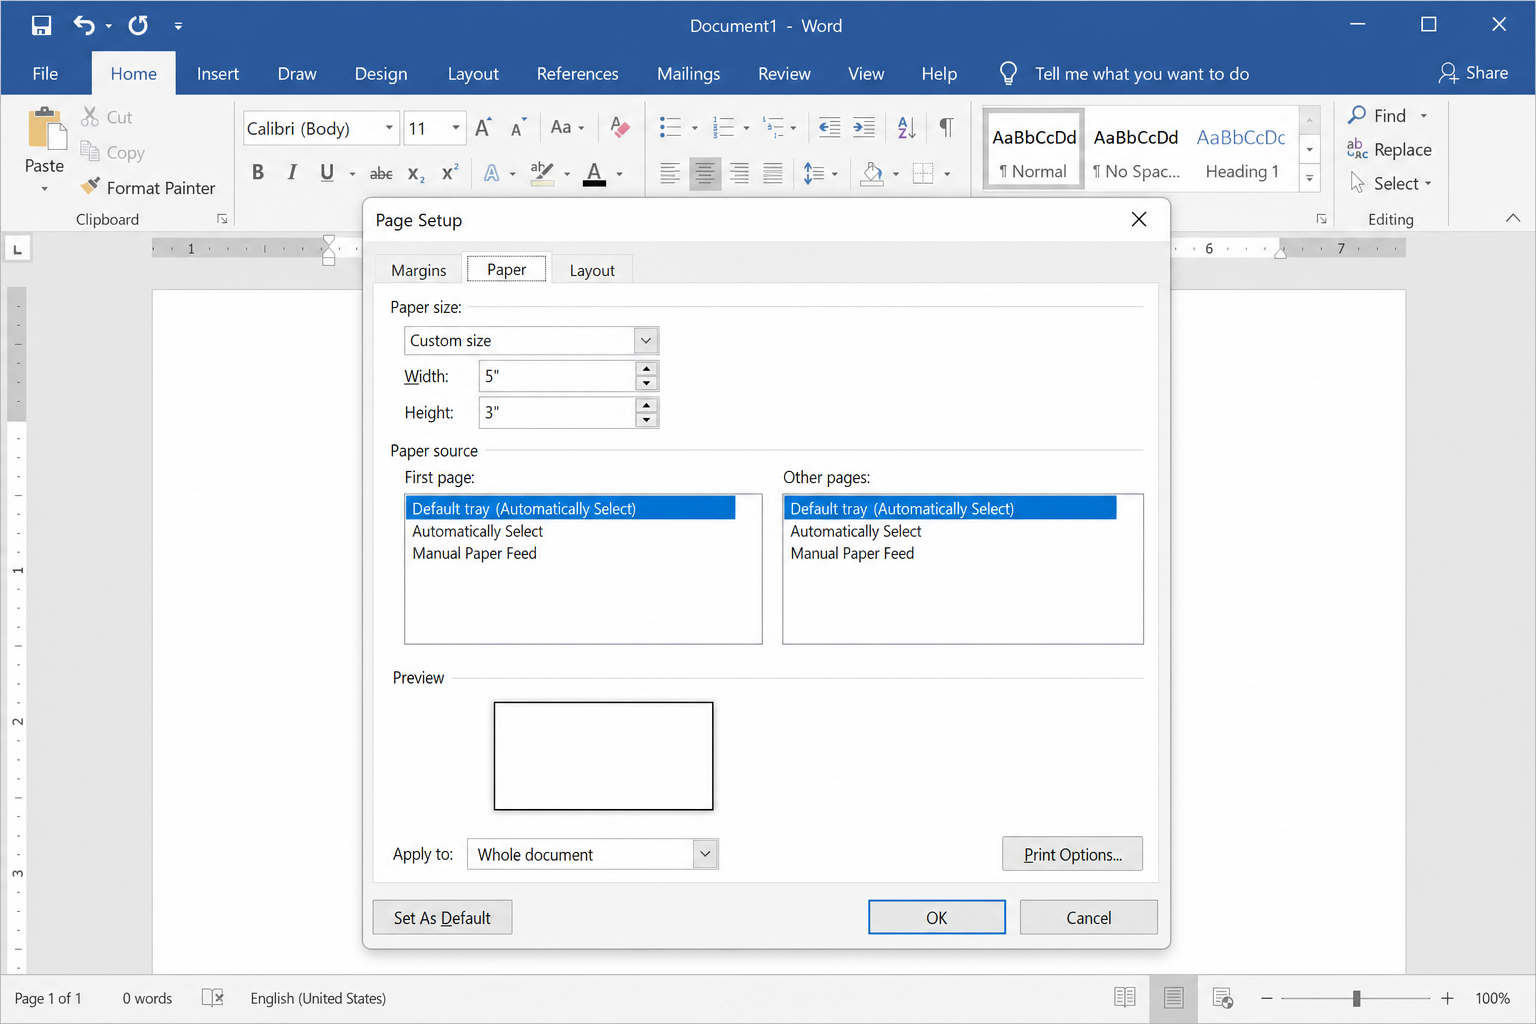Open the font size dropdown
This screenshot has height=1024, width=1536.
pos(456,128)
